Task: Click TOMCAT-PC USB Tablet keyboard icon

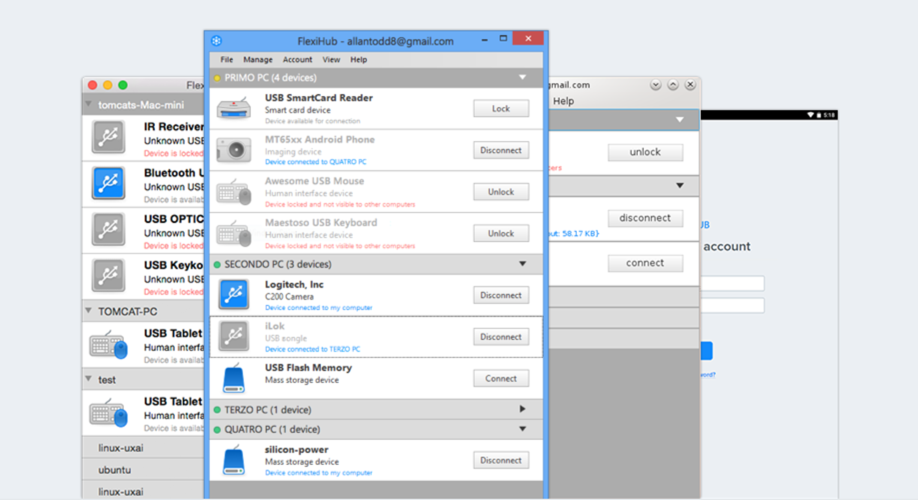Action: tap(108, 345)
